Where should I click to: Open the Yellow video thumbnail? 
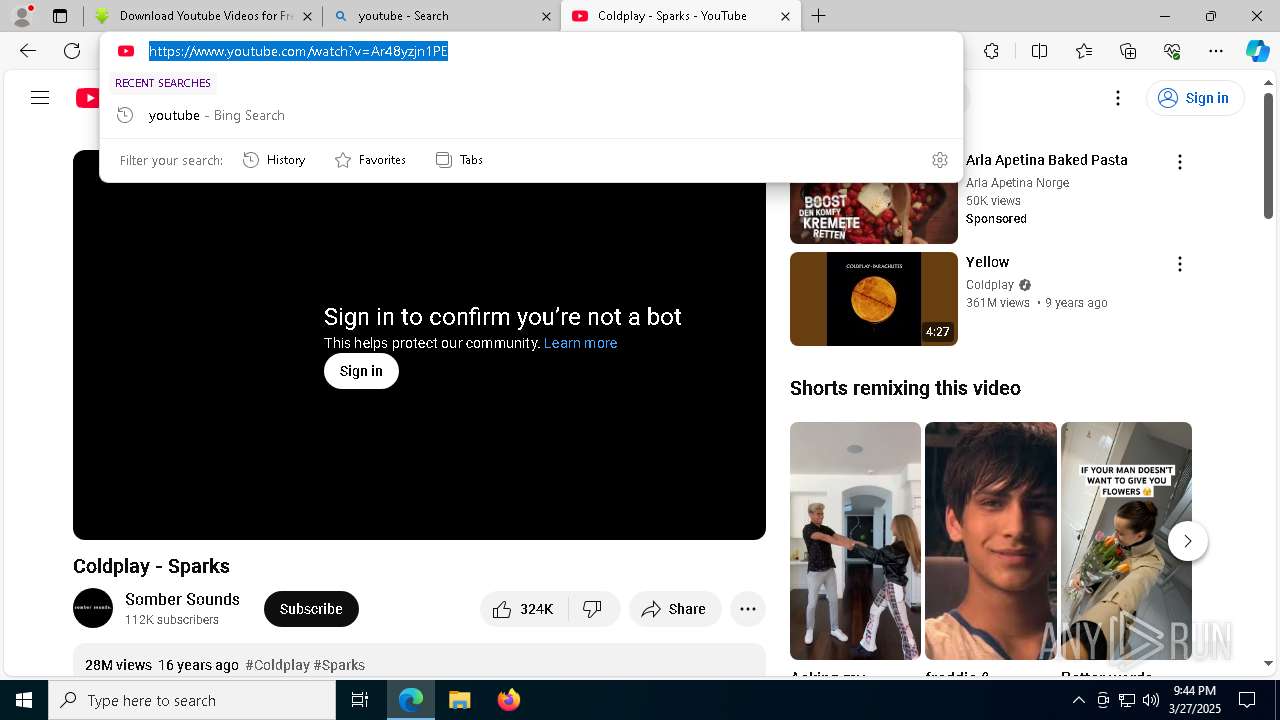(x=874, y=299)
